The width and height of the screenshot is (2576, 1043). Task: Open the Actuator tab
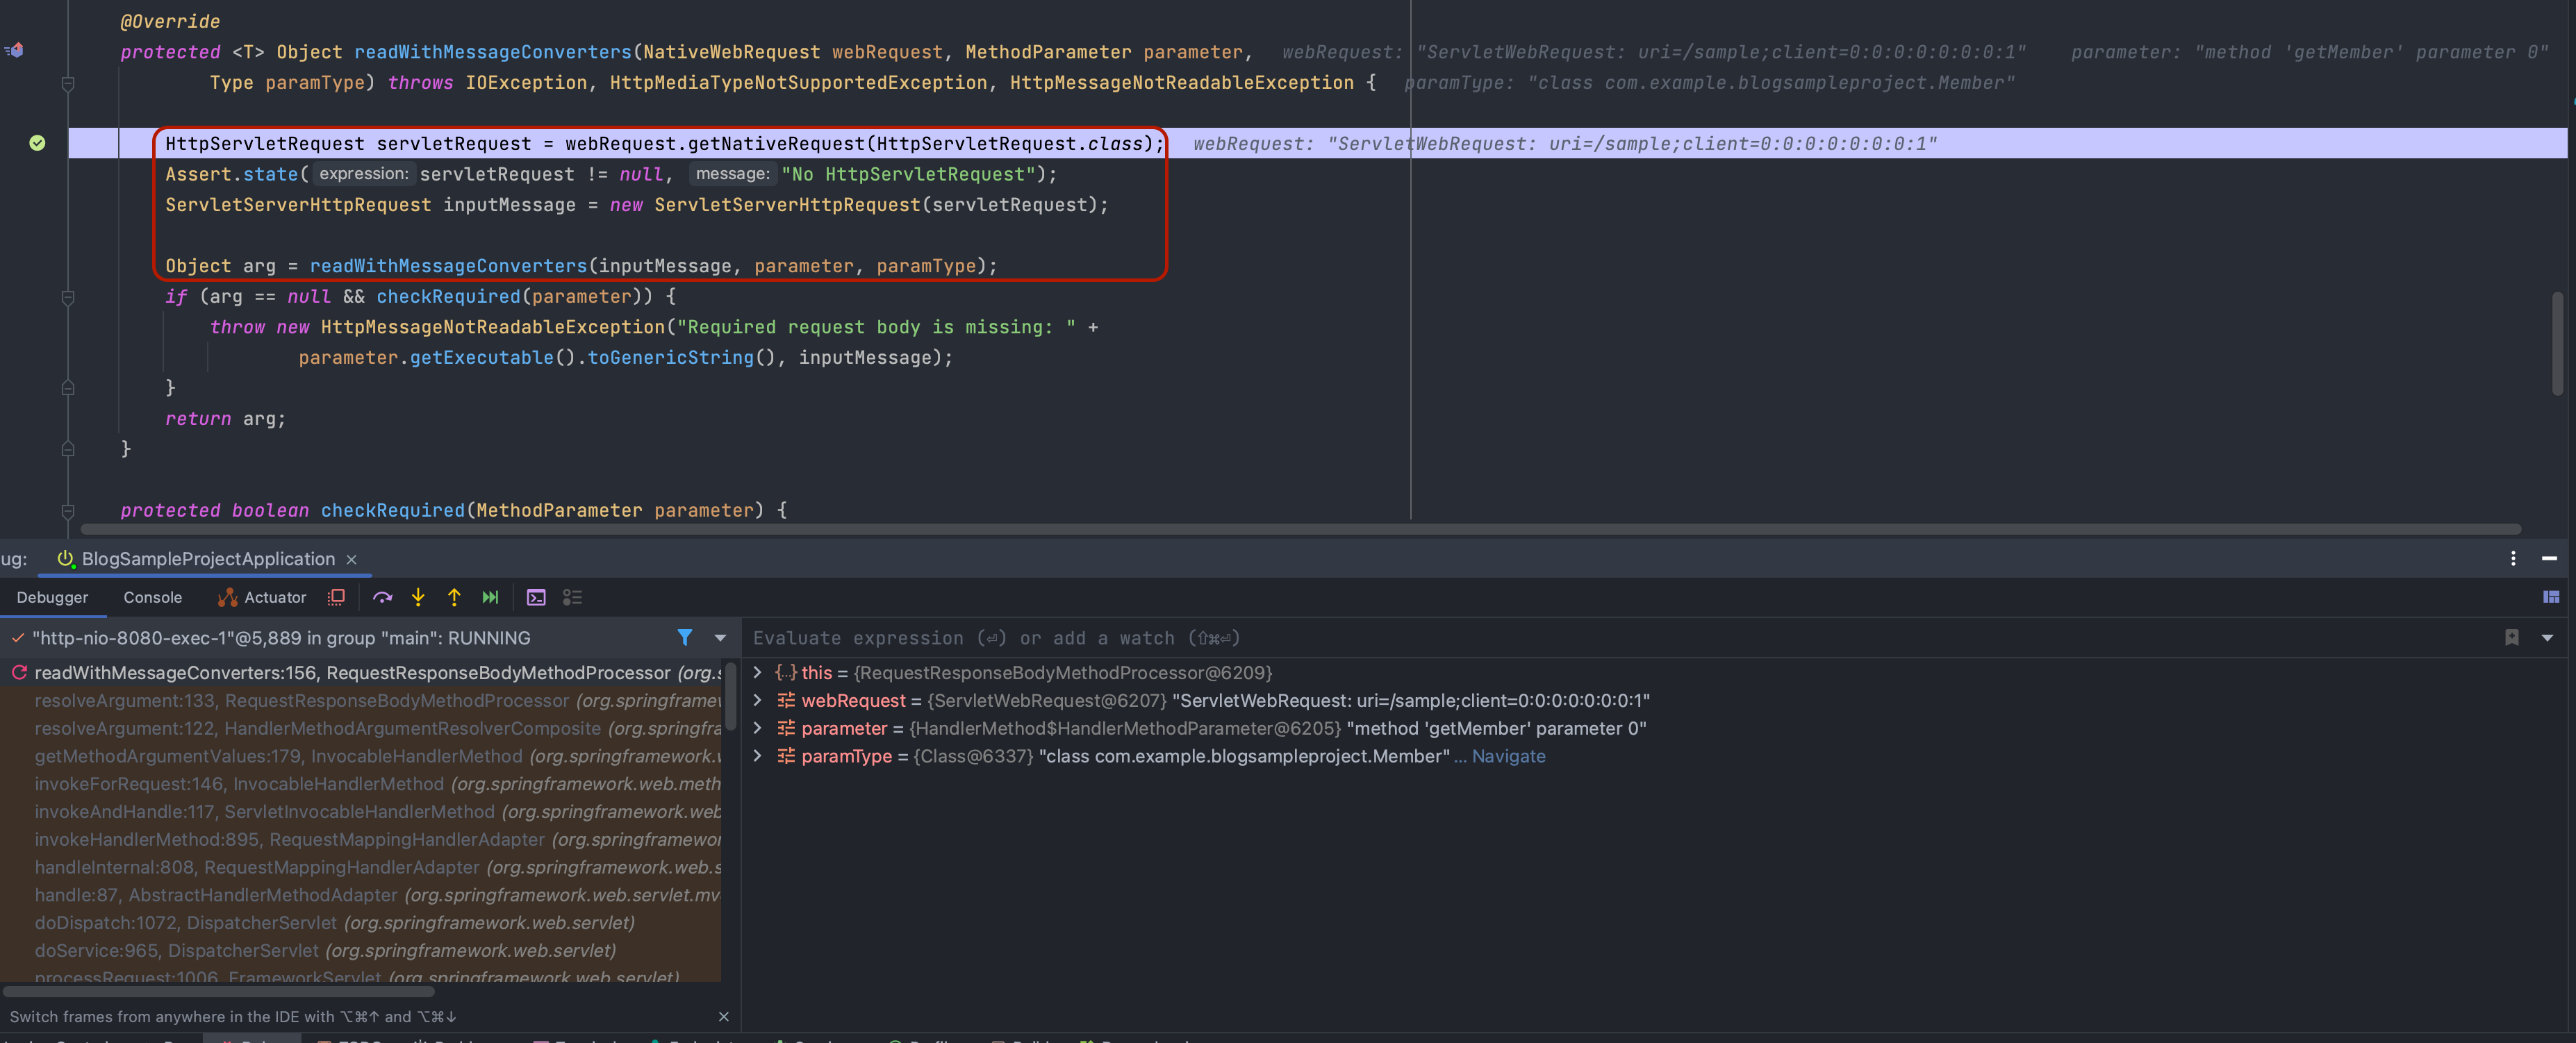(263, 597)
